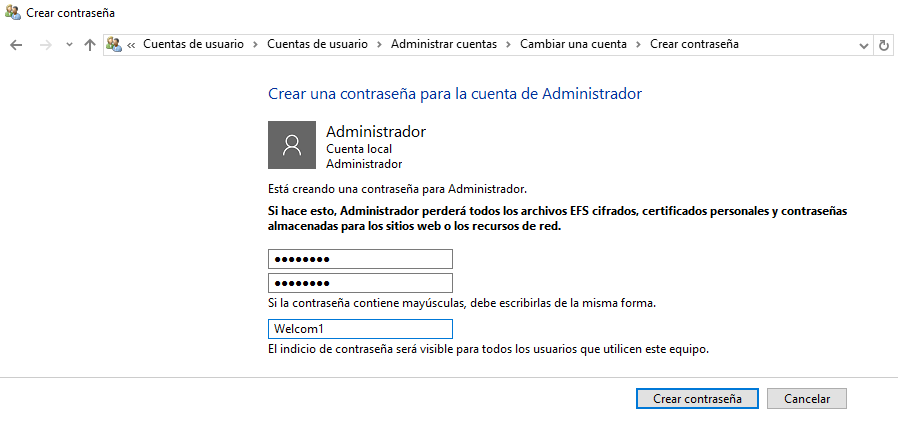Viewport: 898px width, 432px height.
Task: Expand the double-chevron hidden breadcrumb locations
Action: (x=131, y=45)
